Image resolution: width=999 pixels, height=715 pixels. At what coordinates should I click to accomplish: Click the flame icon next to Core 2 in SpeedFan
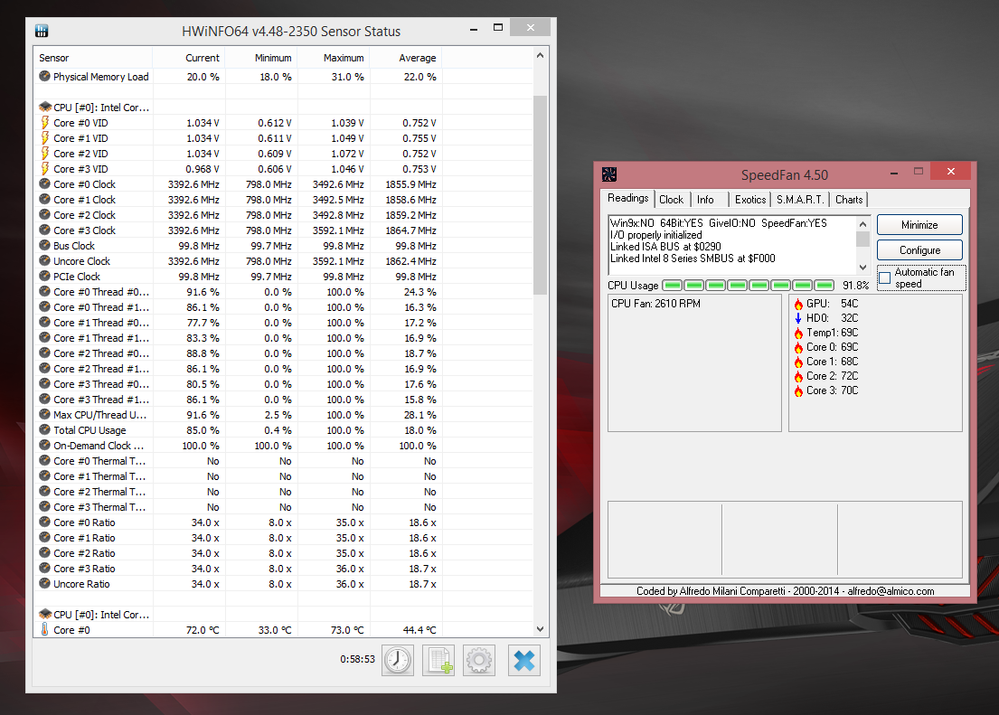click(x=798, y=376)
